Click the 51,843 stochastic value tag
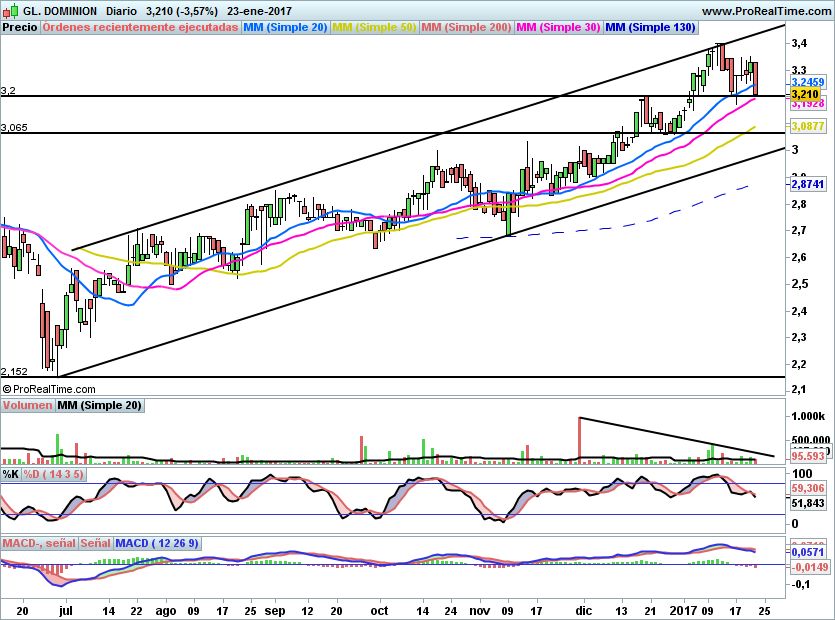This screenshot has height=620, width=835. click(x=808, y=503)
